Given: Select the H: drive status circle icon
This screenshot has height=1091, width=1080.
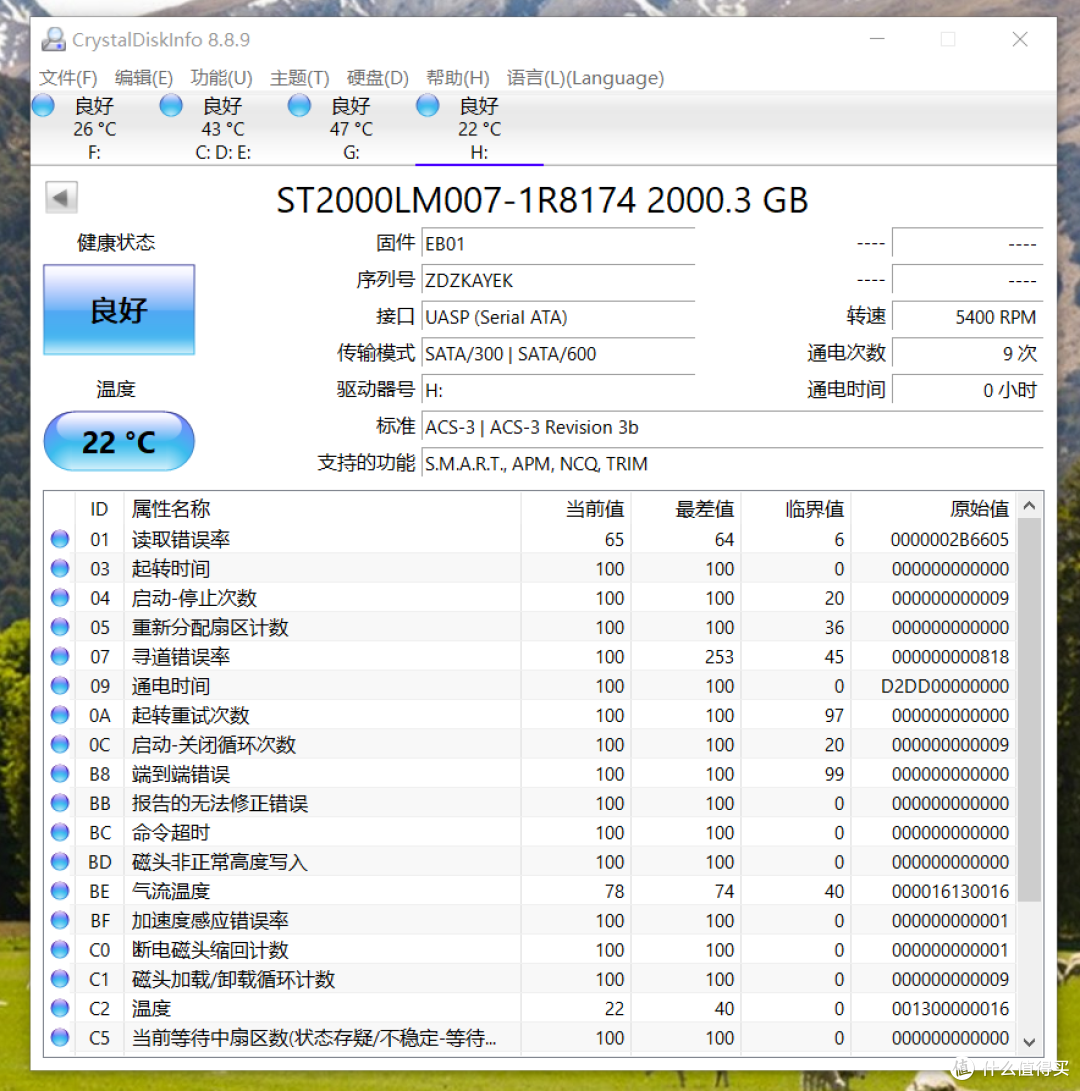Looking at the screenshot, I should tap(427, 105).
